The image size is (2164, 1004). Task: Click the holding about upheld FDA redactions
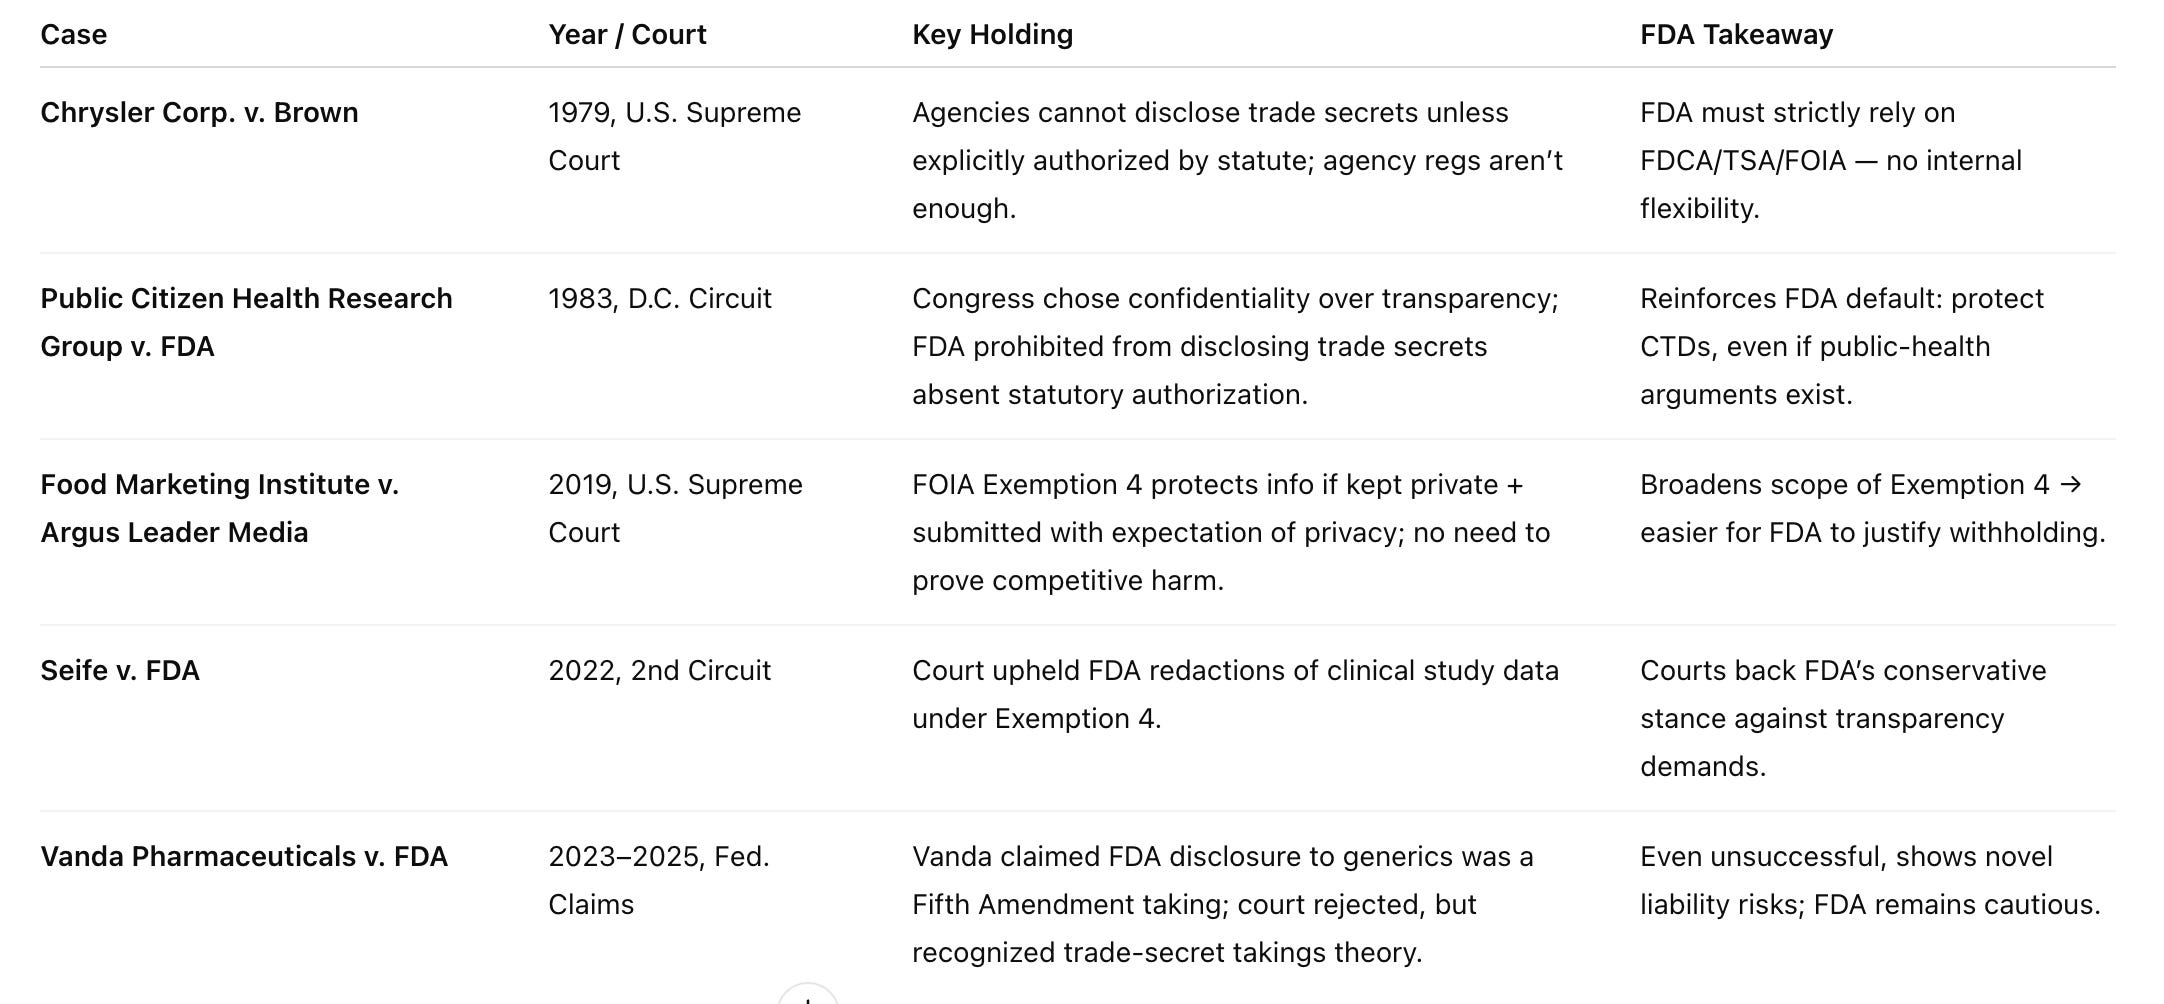coord(1235,694)
